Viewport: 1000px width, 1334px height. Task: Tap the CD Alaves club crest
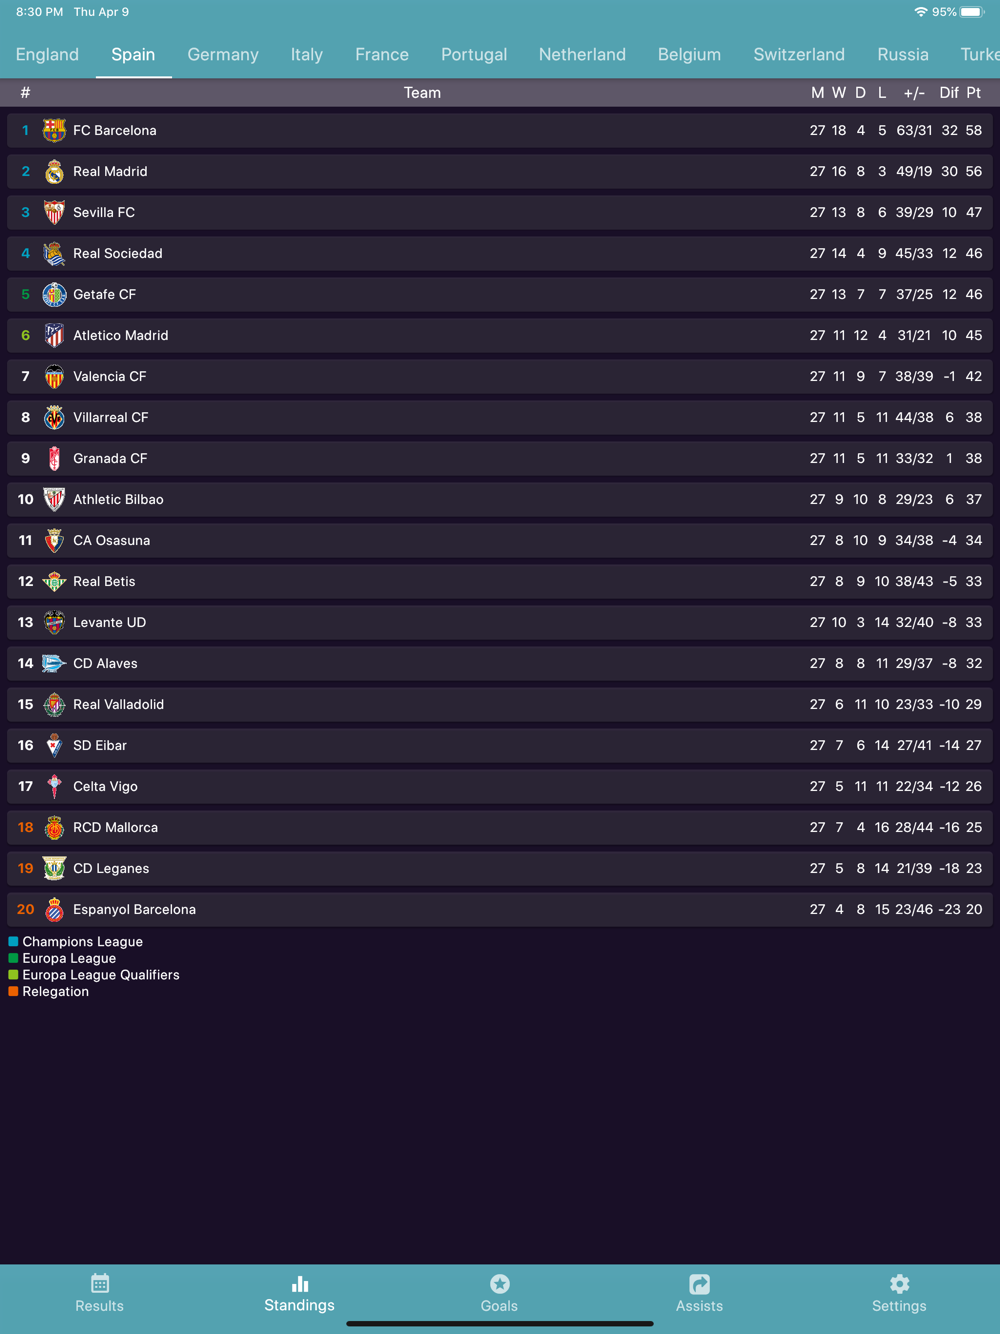point(54,663)
